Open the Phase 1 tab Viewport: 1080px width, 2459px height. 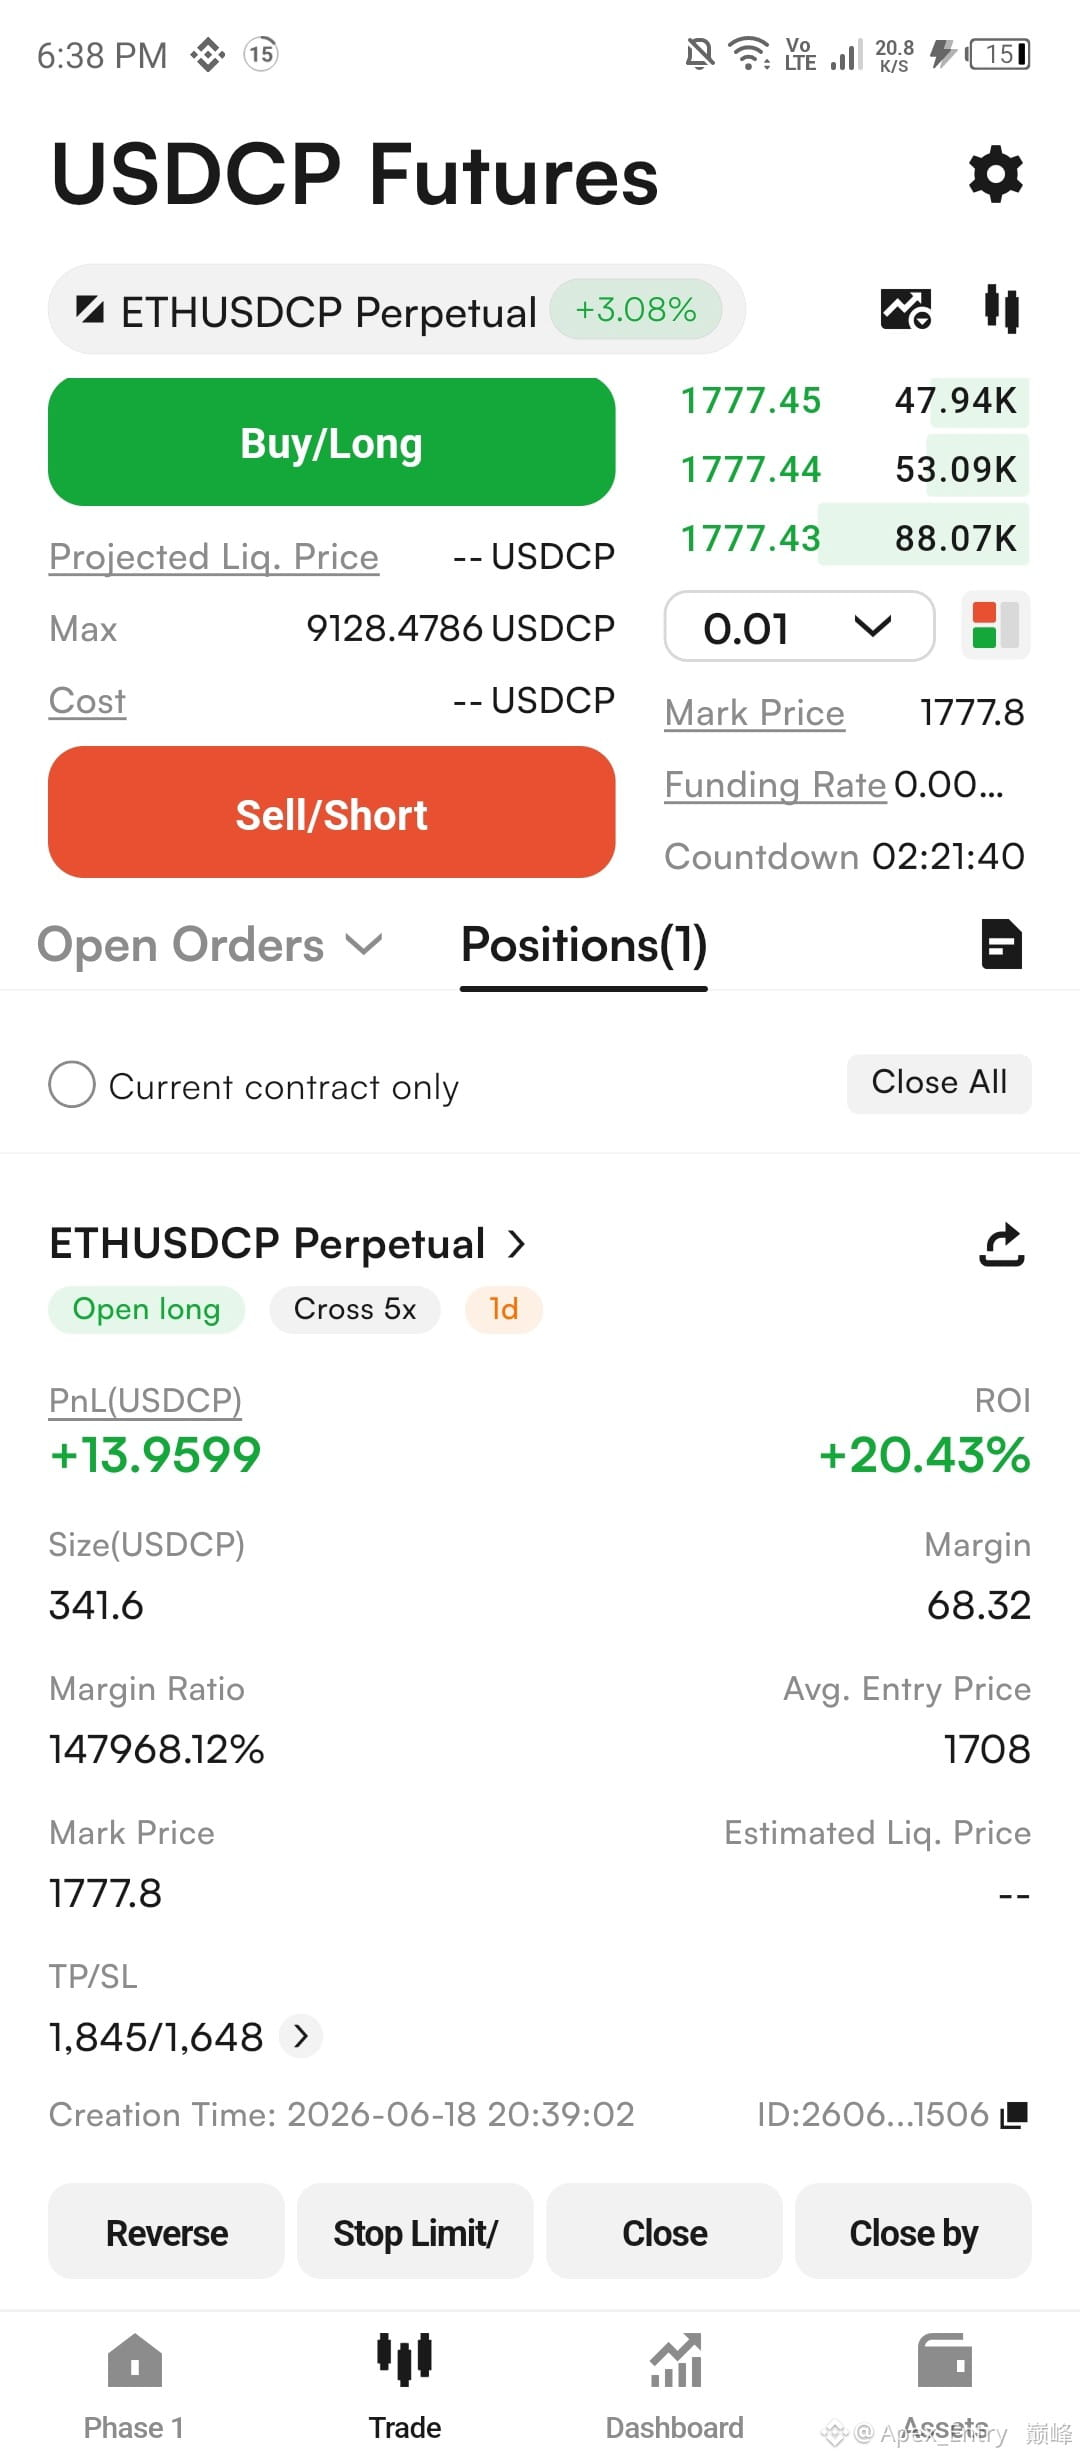tap(134, 2385)
